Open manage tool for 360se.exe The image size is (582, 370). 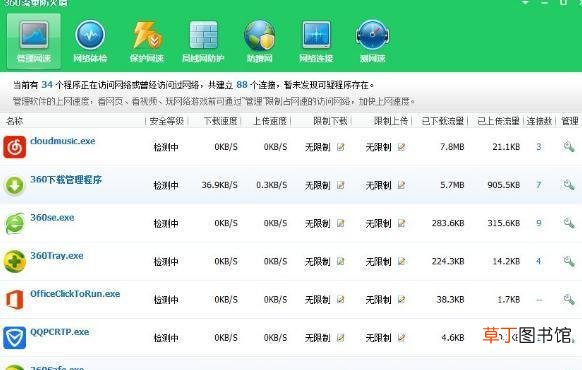(x=569, y=223)
